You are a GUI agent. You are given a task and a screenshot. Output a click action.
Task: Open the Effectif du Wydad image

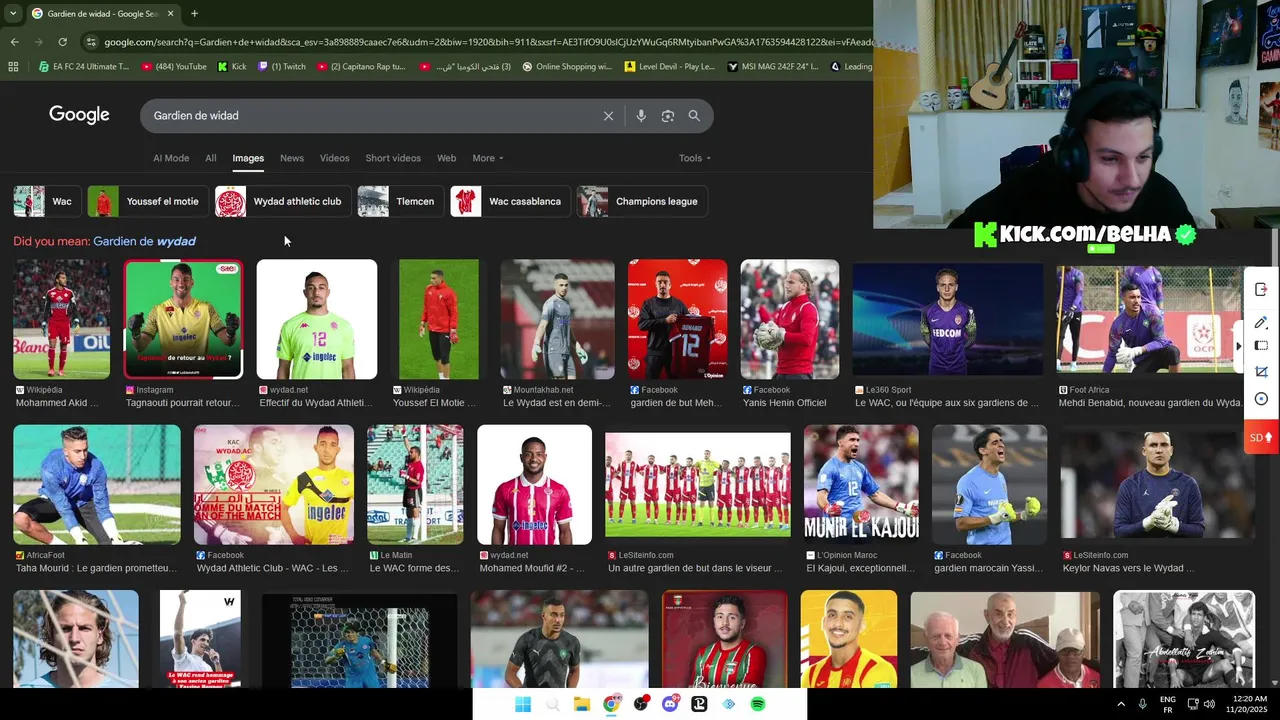[317, 319]
